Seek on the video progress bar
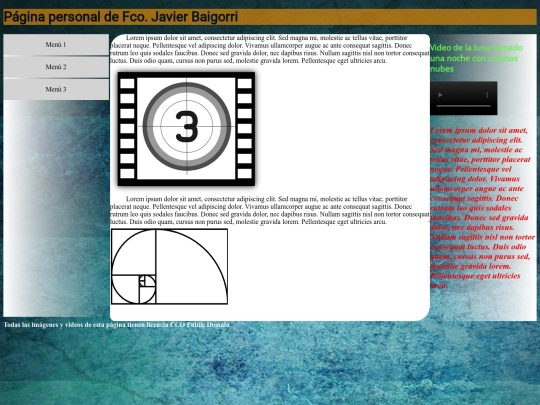The width and height of the screenshot is (540, 405). [463, 106]
